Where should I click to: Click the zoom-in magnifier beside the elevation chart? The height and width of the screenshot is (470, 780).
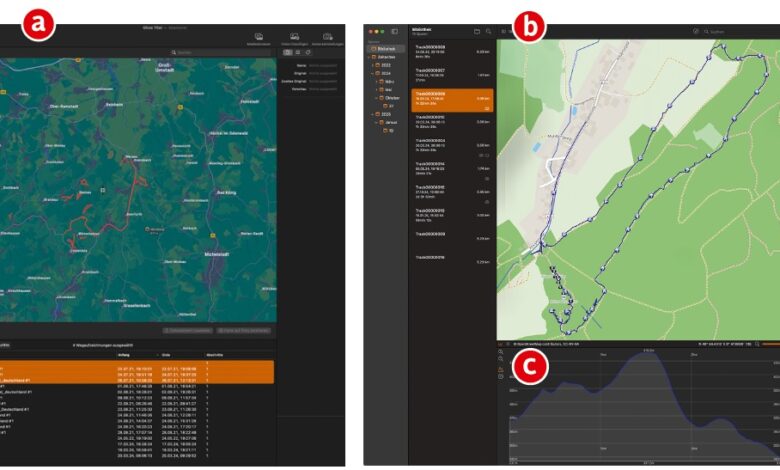[x=501, y=352]
